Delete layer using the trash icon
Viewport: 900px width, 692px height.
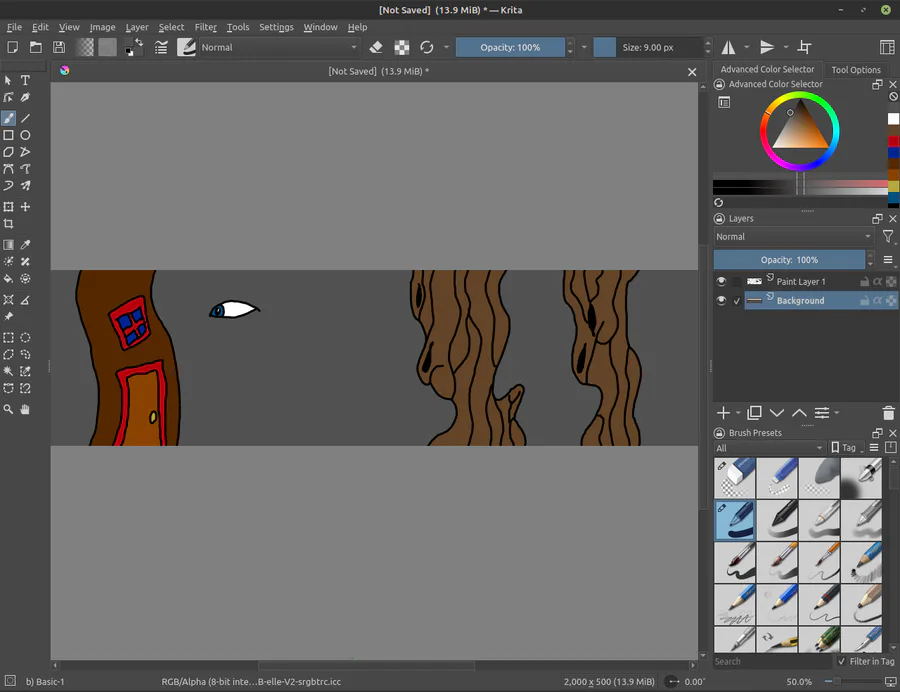(888, 413)
